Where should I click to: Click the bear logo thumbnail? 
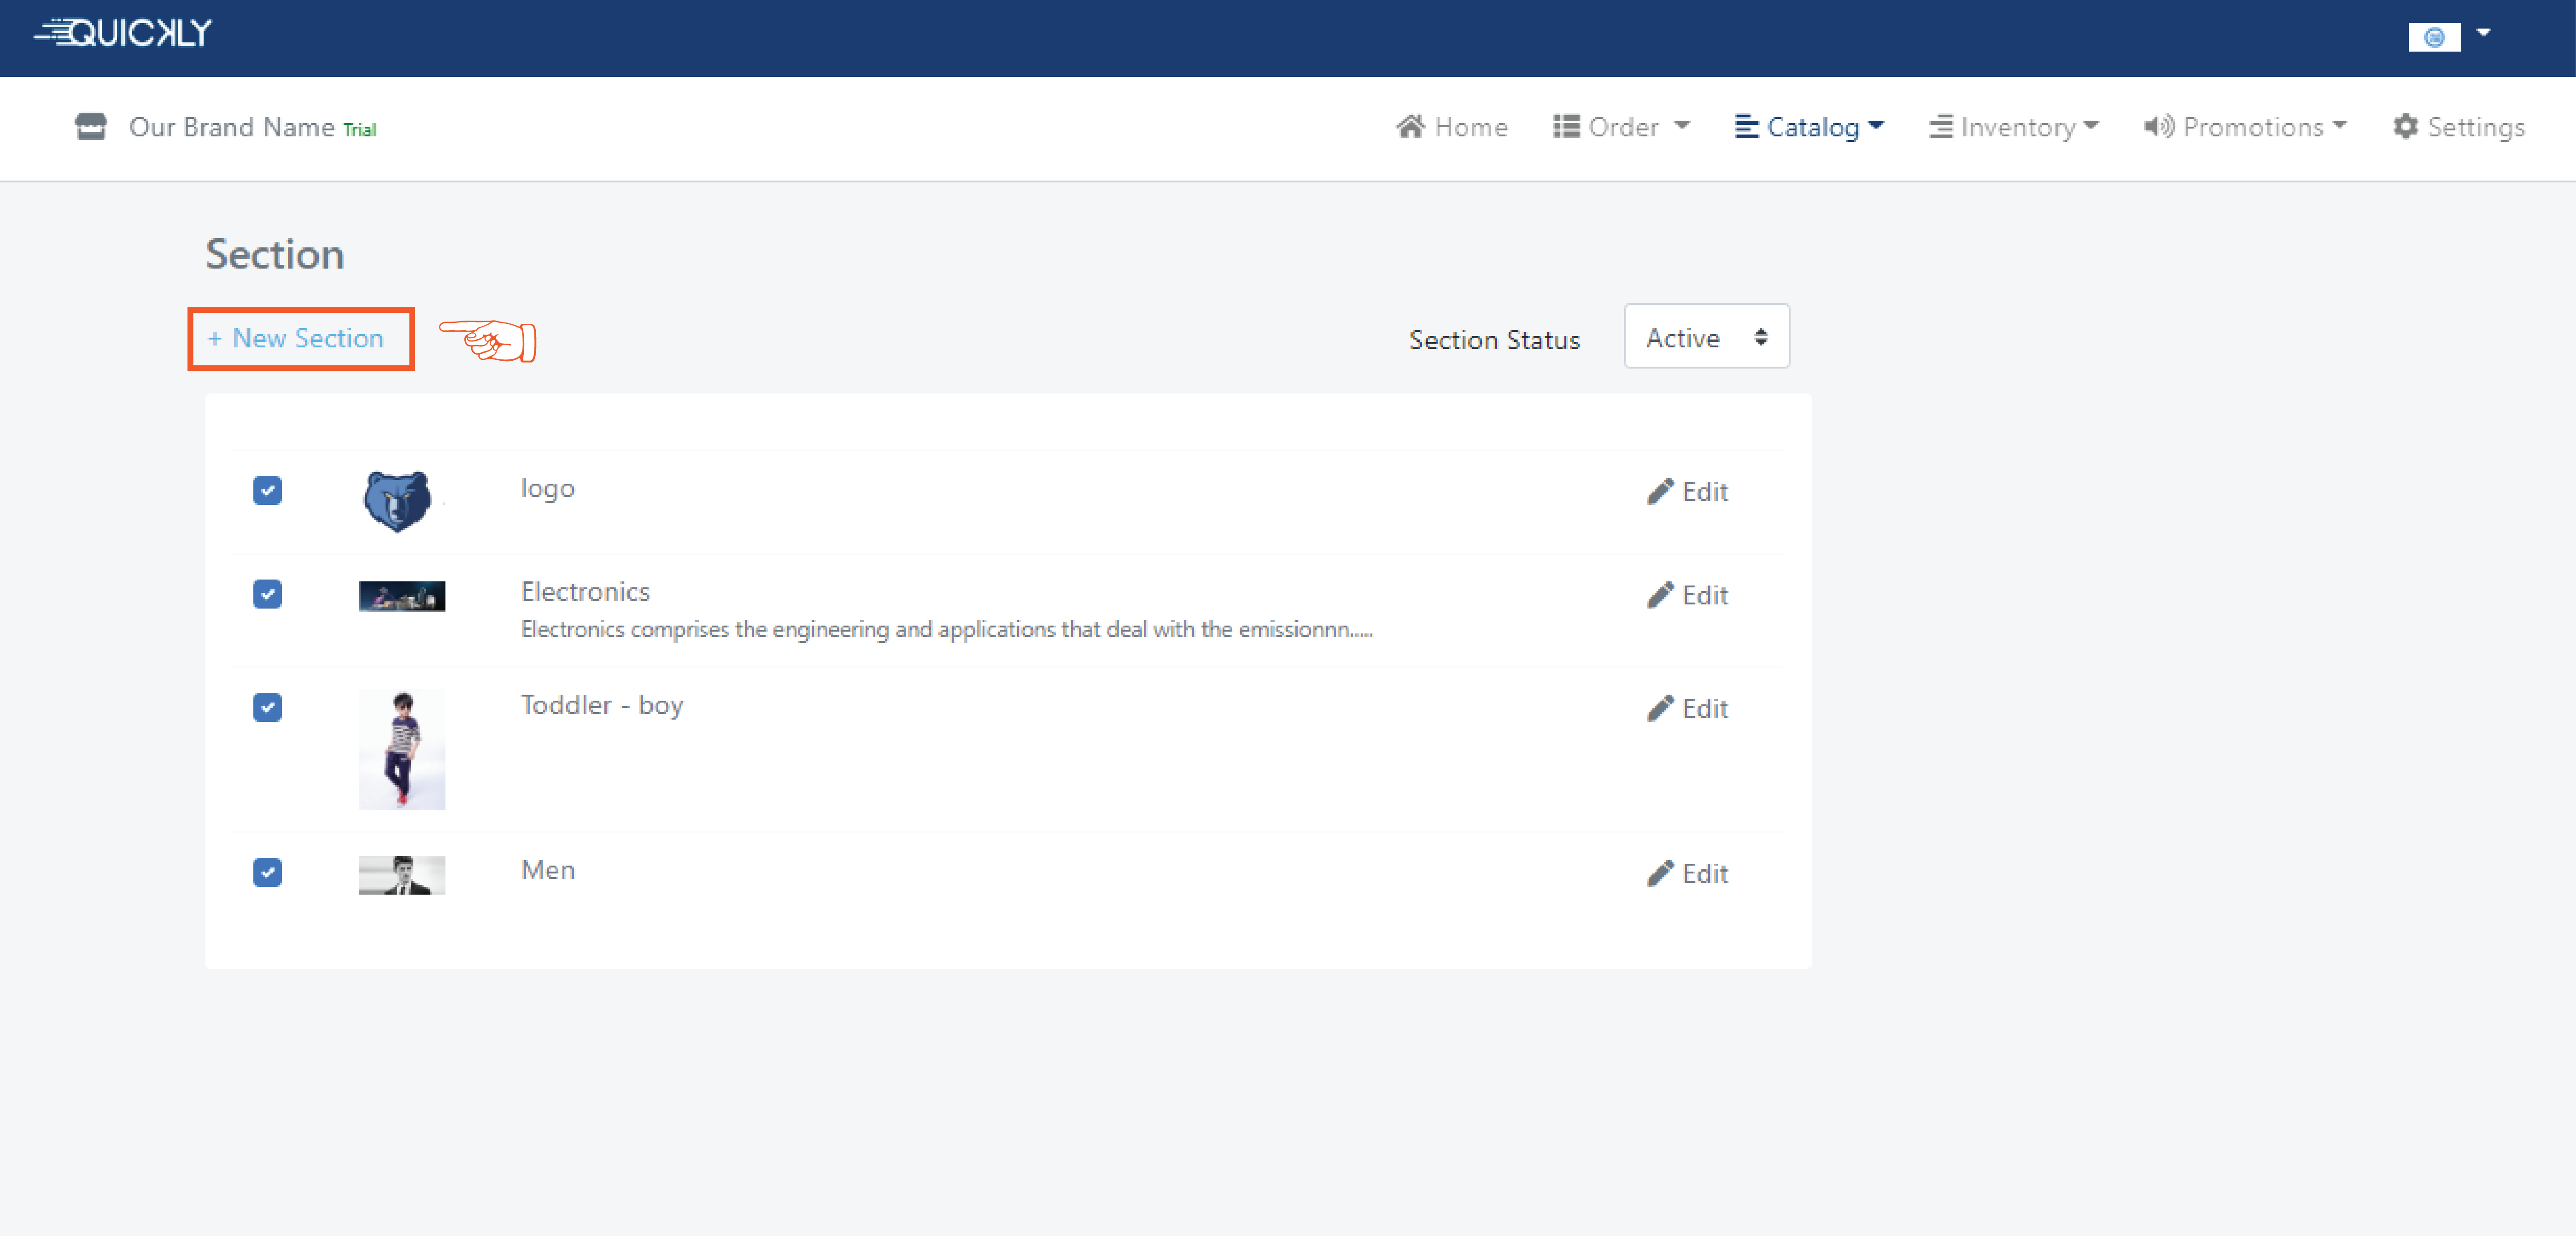coord(397,500)
